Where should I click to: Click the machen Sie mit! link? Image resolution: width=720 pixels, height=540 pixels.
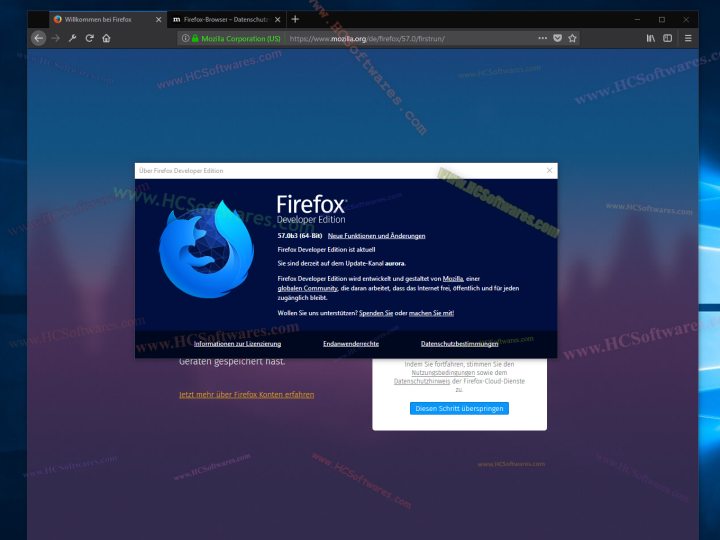point(431,313)
